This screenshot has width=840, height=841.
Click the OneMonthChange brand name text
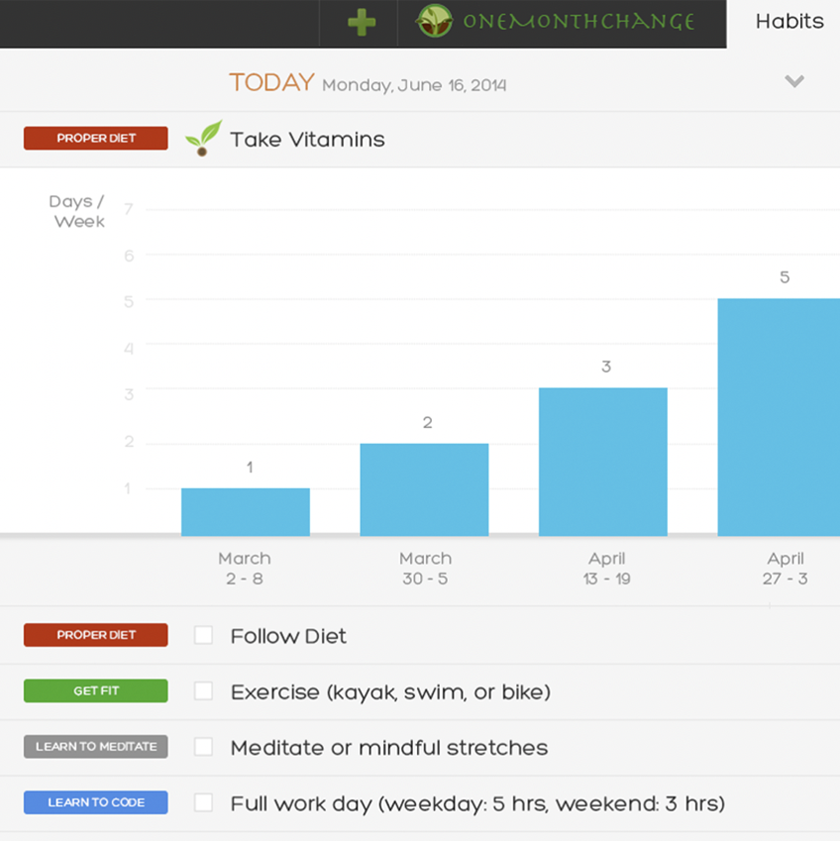click(x=578, y=22)
